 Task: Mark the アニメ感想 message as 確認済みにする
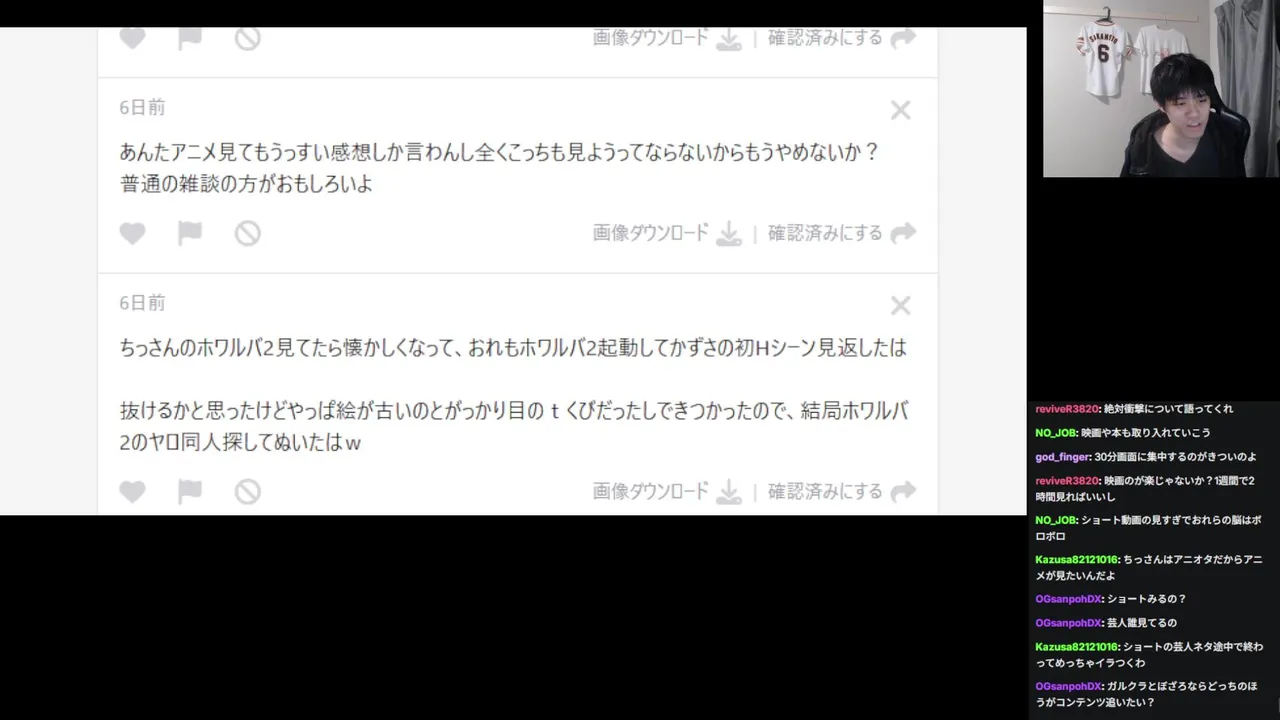click(x=825, y=233)
